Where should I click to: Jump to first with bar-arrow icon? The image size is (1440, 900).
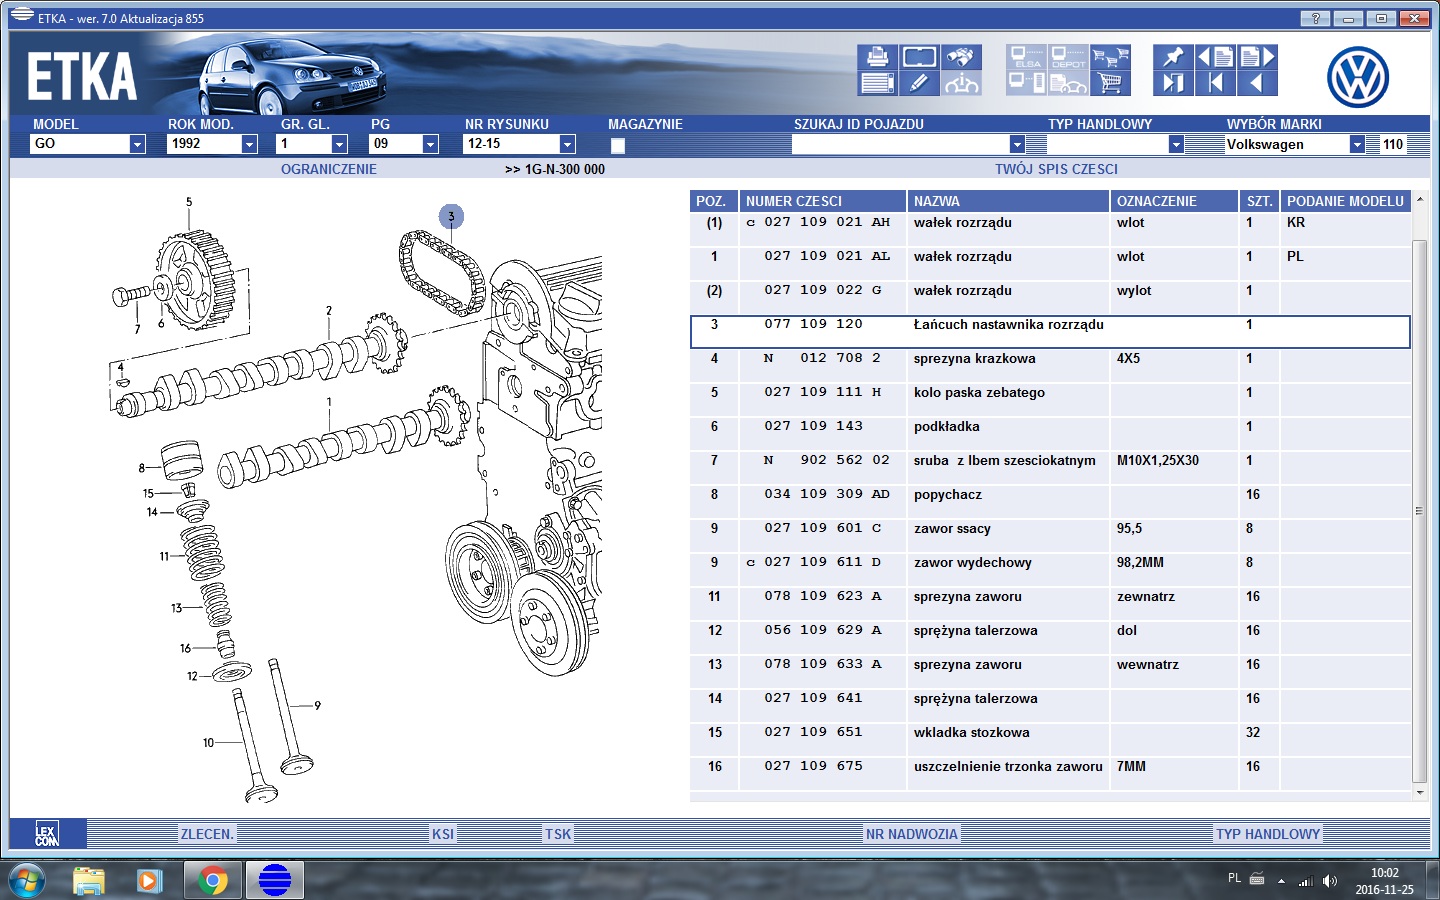click(1215, 83)
